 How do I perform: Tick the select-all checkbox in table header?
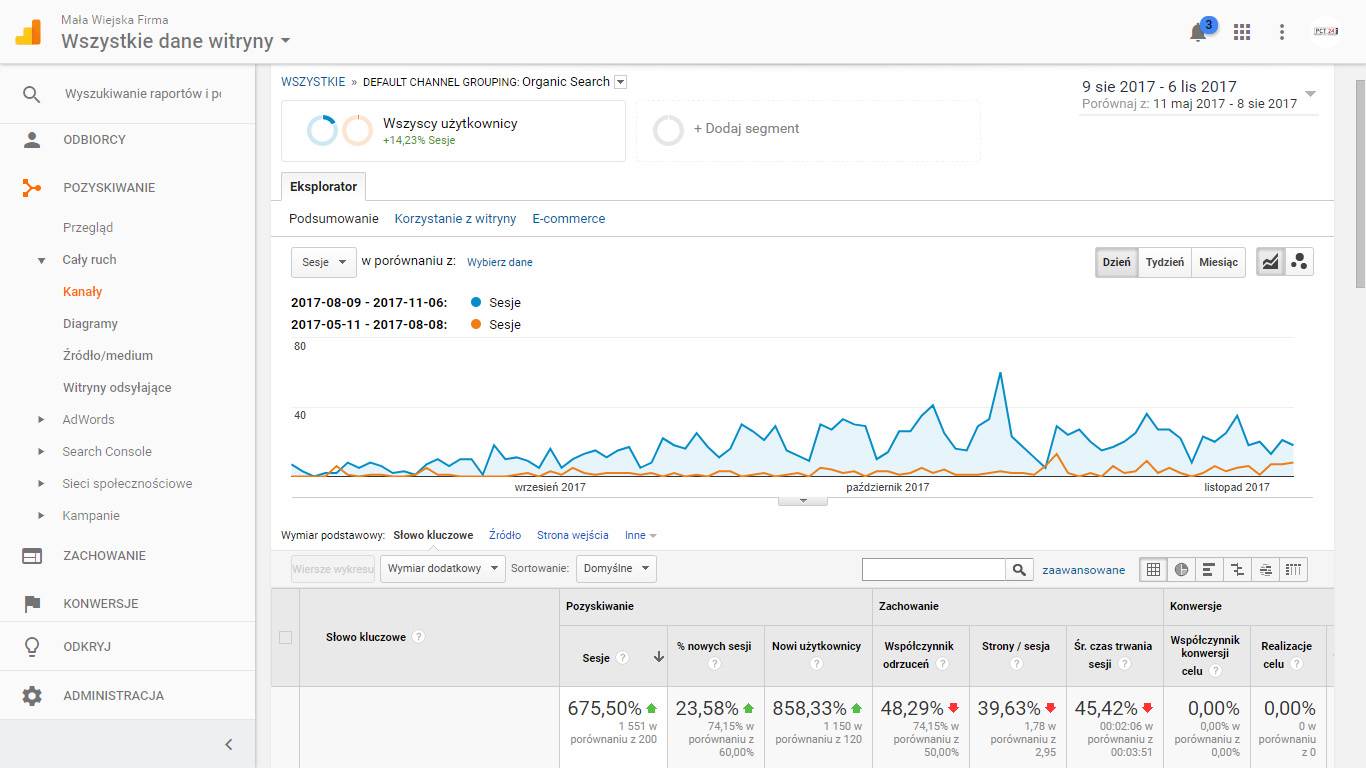285,637
